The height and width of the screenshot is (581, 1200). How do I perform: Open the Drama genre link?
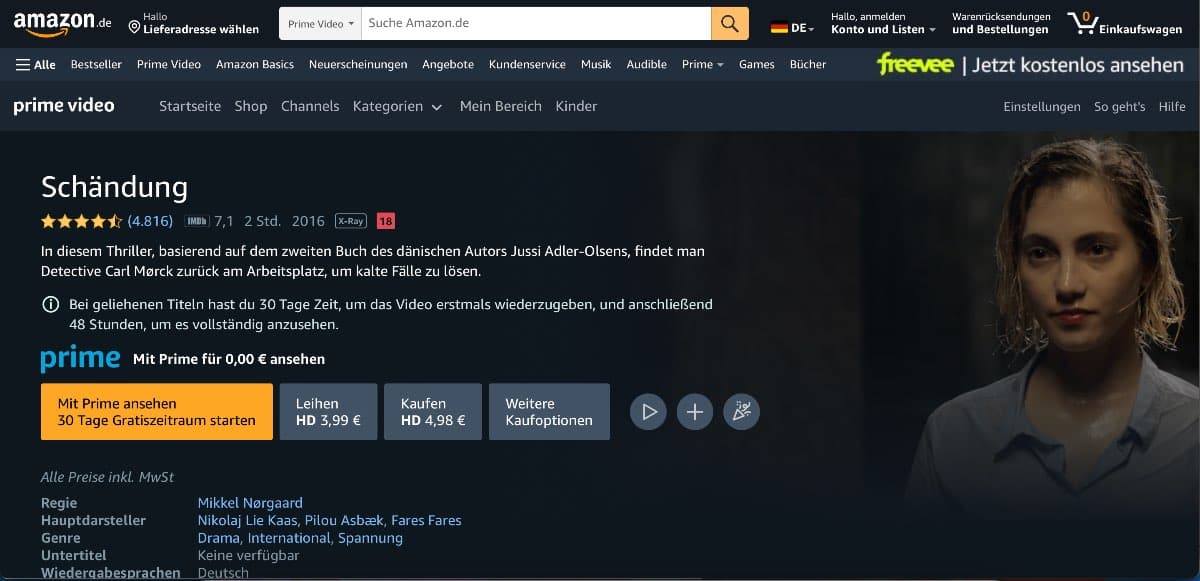pos(219,538)
